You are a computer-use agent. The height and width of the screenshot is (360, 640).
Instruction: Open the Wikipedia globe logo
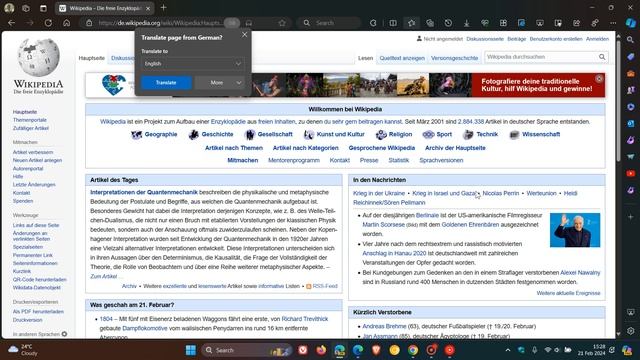pyautogui.click(x=38, y=57)
